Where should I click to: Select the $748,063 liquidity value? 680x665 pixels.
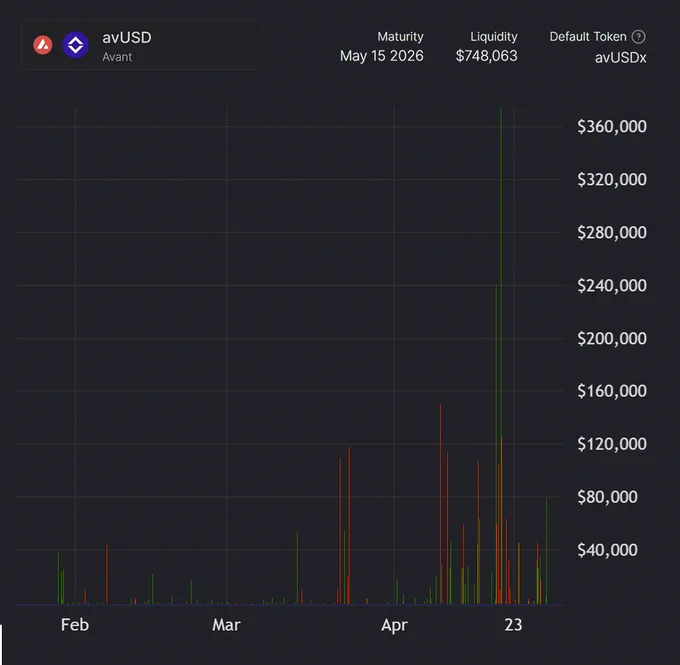click(x=487, y=56)
